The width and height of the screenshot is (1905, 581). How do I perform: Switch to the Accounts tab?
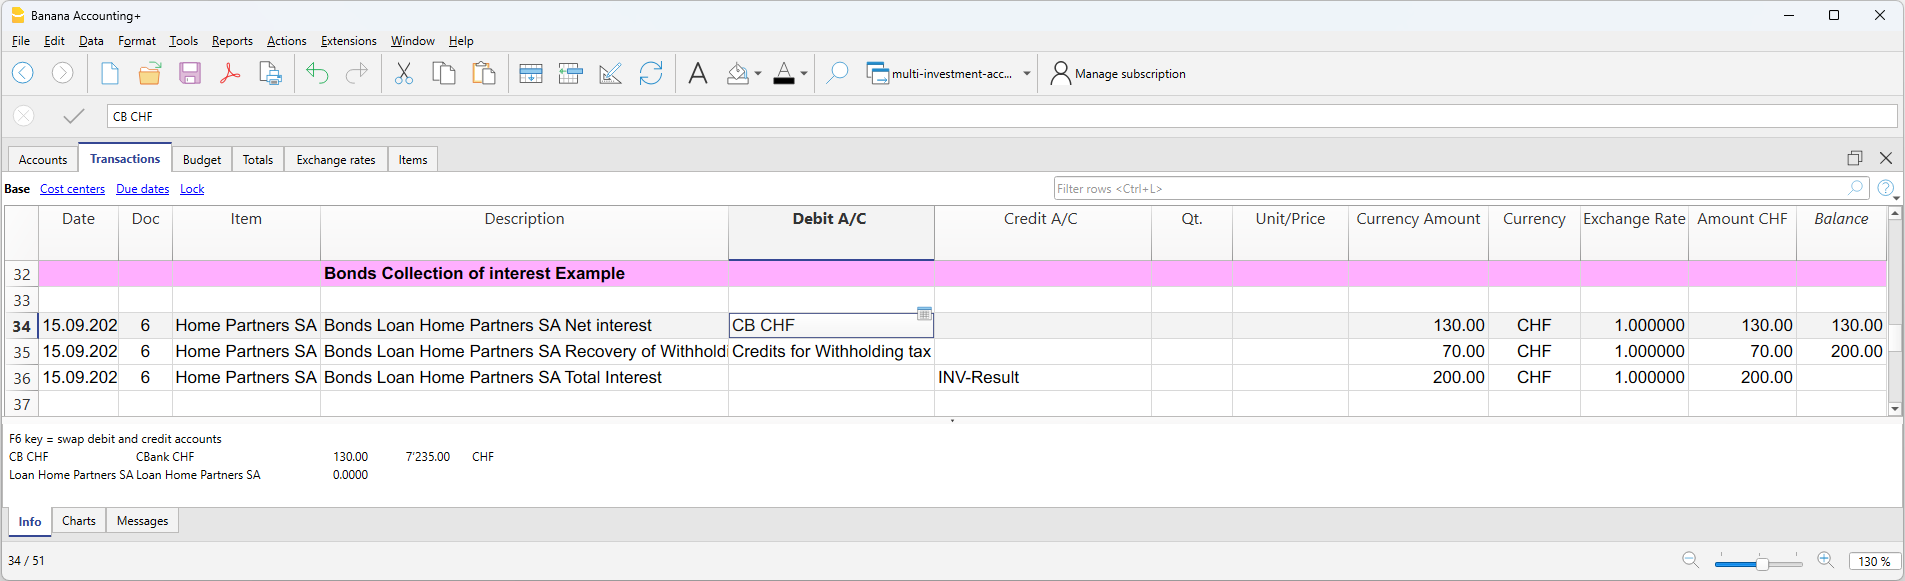[43, 160]
